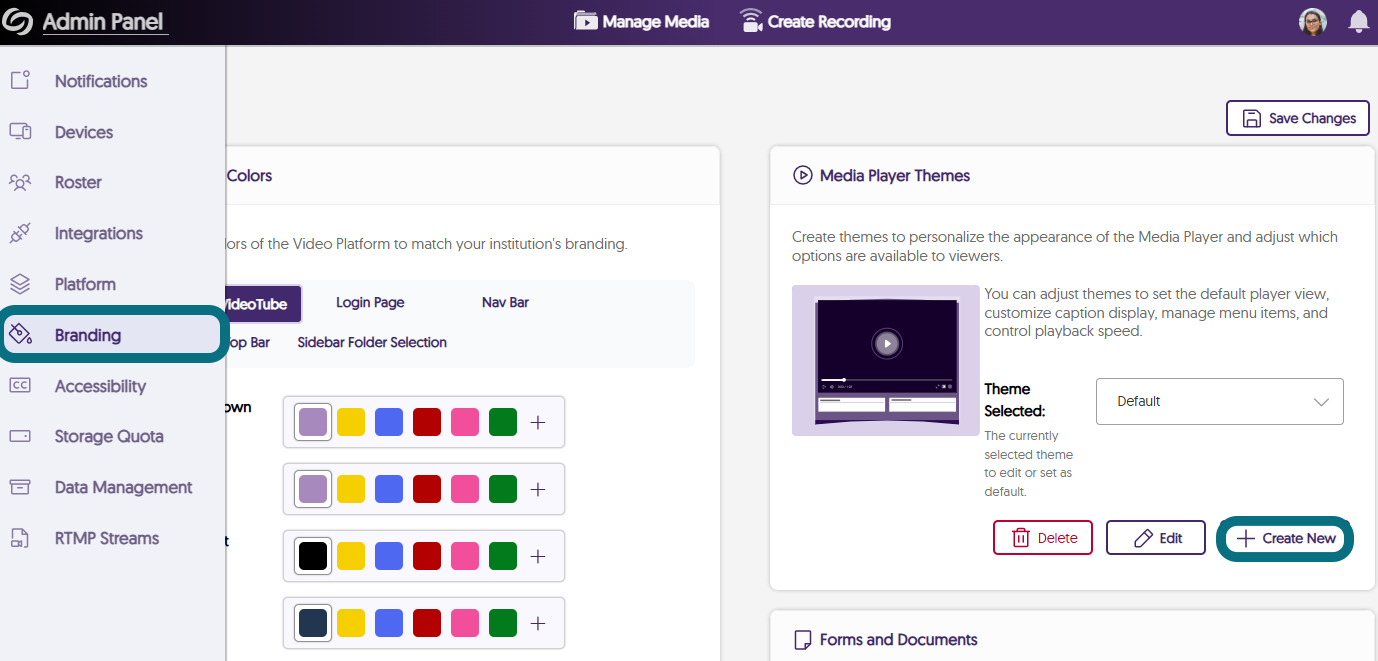Switch to the Login Page tab
1378x661 pixels.
point(370,302)
